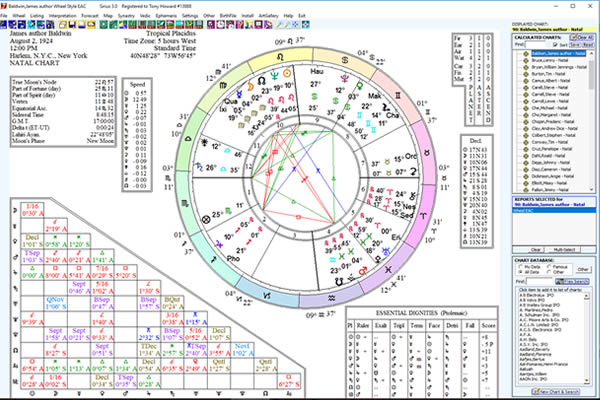Click the clock-face icon in the purple toolbar group
The width and height of the screenshot is (600, 400).
click(x=220, y=25)
